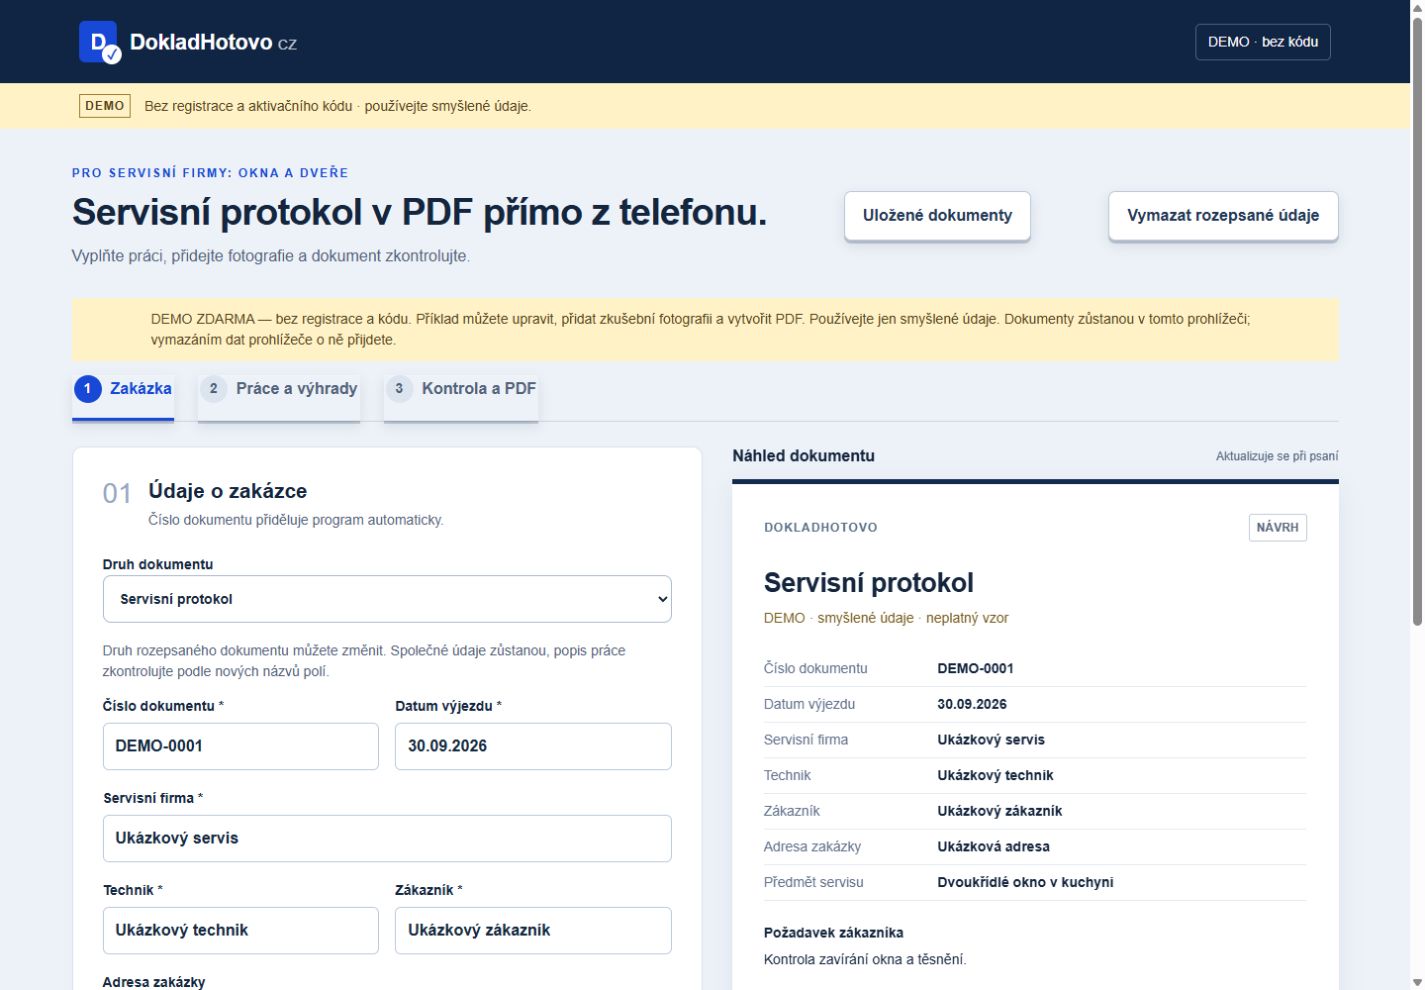Click the Adresa zakázky field label
Viewport: 1425px width, 990px height.
point(153,982)
